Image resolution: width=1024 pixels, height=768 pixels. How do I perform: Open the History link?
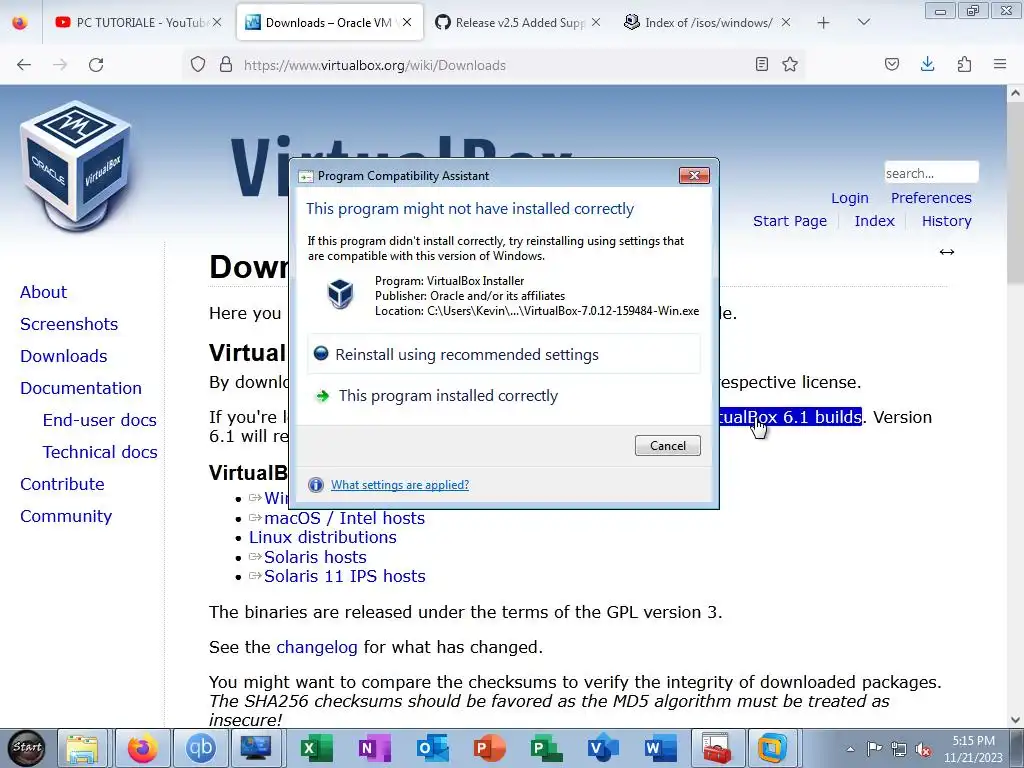946,221
